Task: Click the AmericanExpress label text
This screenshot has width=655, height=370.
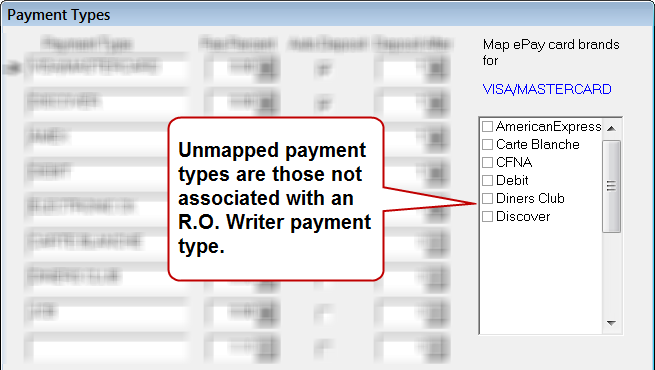Action: tap(548, 127)
